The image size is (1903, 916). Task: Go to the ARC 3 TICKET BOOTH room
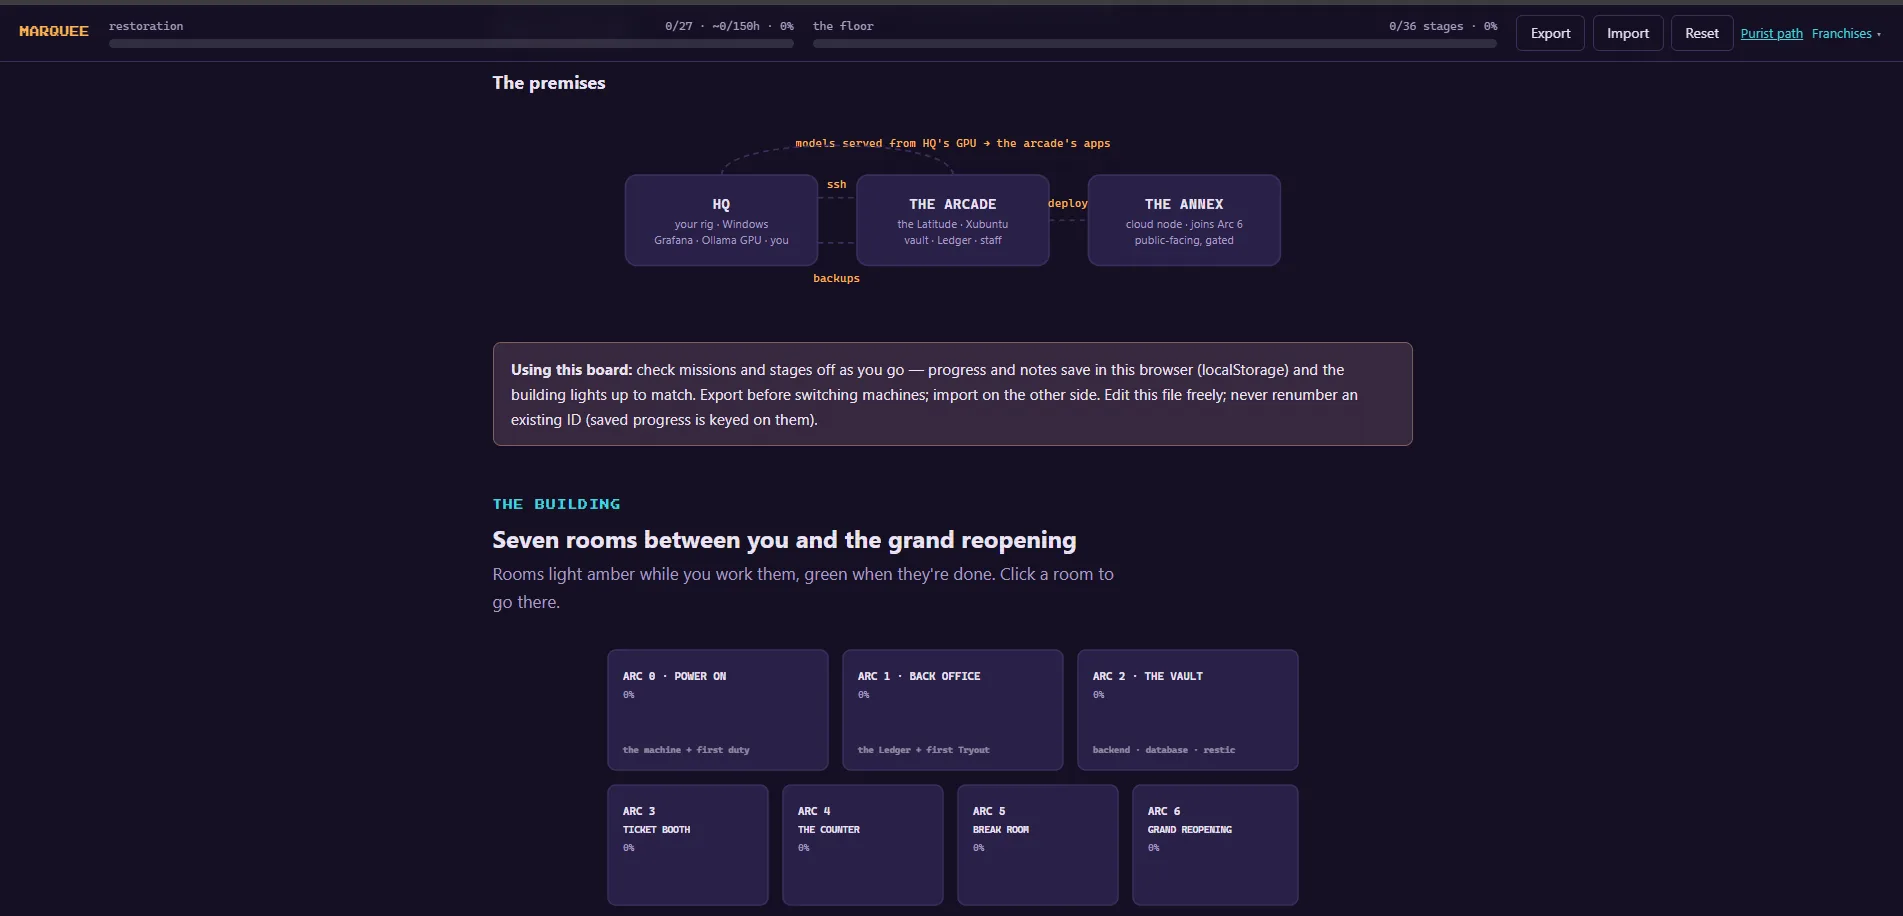point(688,845)
